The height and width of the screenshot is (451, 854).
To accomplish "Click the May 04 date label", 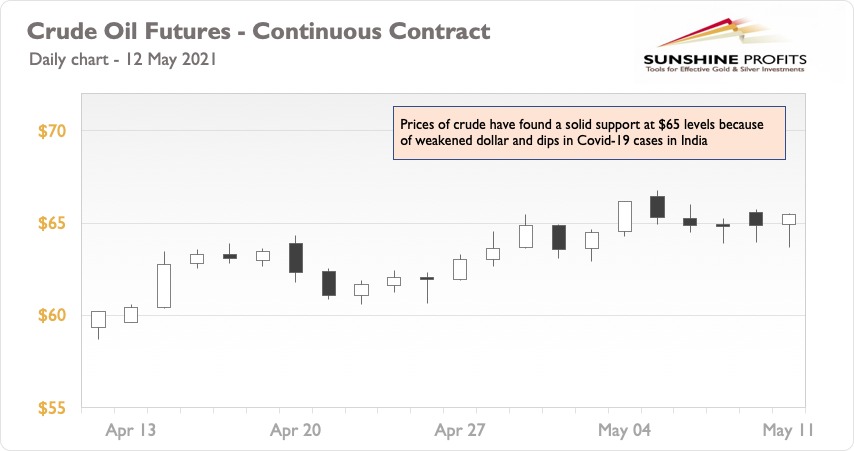I will [624, 430].
